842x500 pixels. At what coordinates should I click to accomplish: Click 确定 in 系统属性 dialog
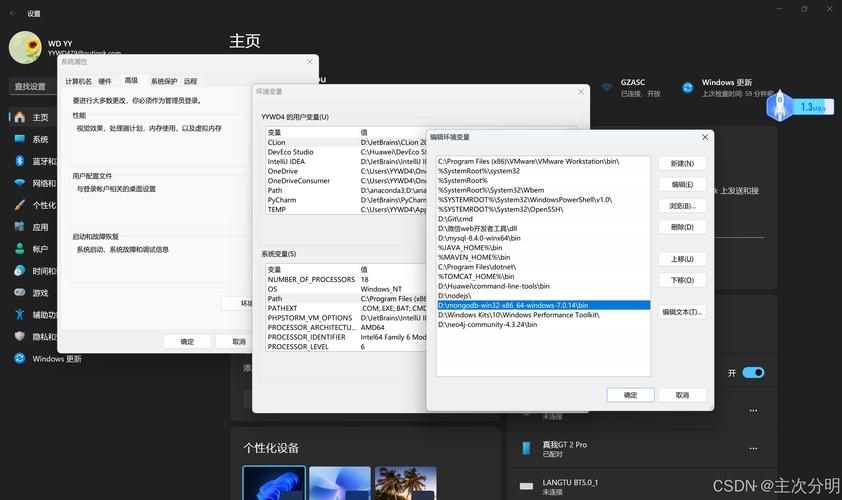(187, 342)
